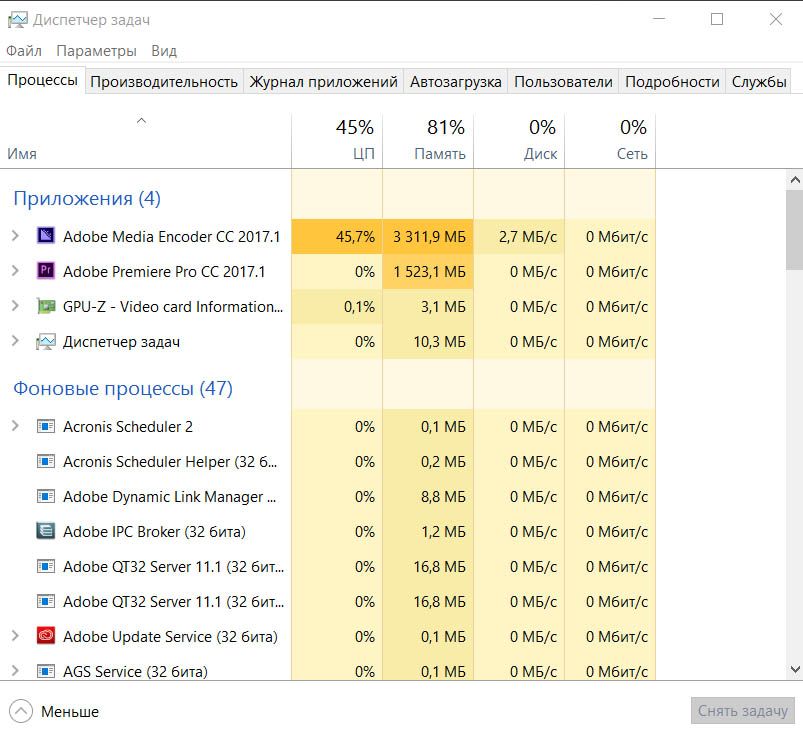
Task: Expand the Acronis Scheduler 2 entry
Action: (x=15, y=426)
